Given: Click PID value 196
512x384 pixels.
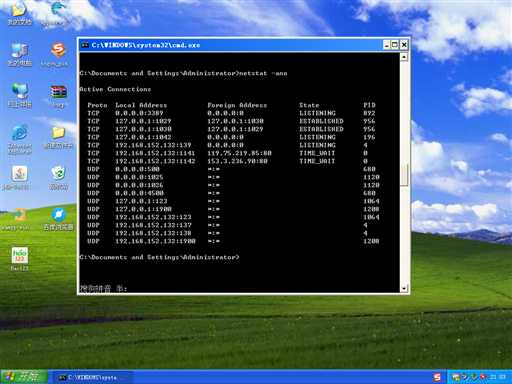Looking at the screenshot, I should pyautogui.click(x=369, y=137).
